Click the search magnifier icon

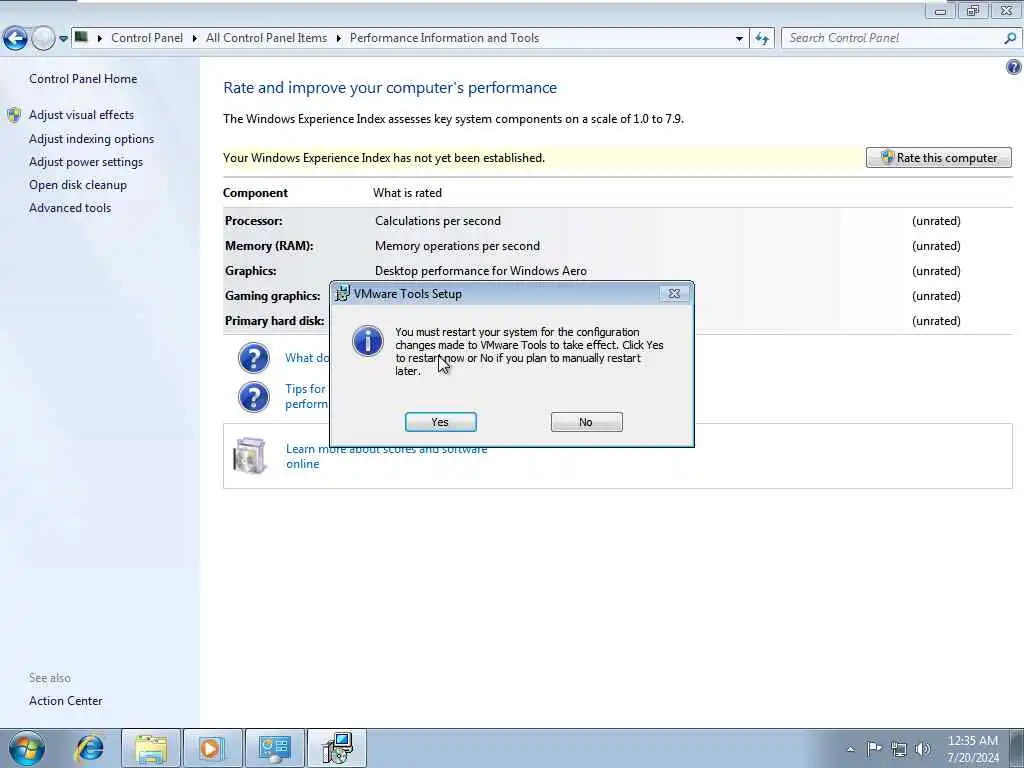point(1010,38)
